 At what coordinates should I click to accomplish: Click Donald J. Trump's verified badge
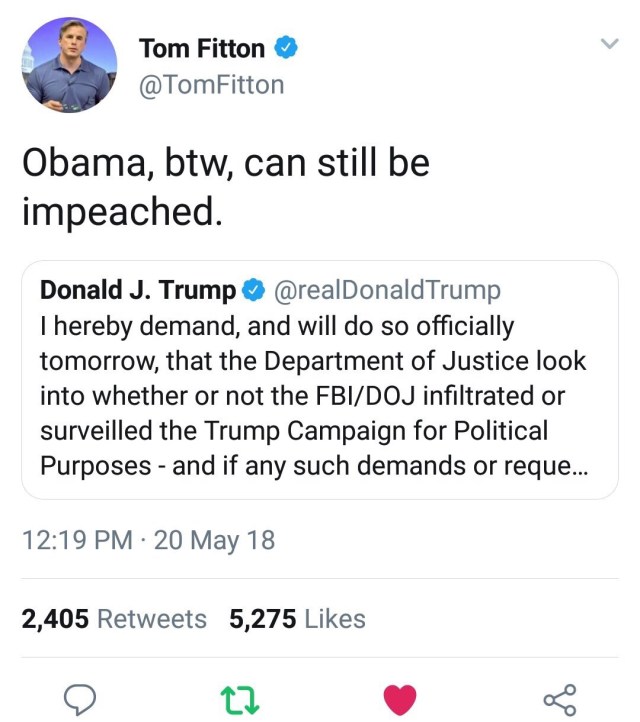tap(254, 291)
